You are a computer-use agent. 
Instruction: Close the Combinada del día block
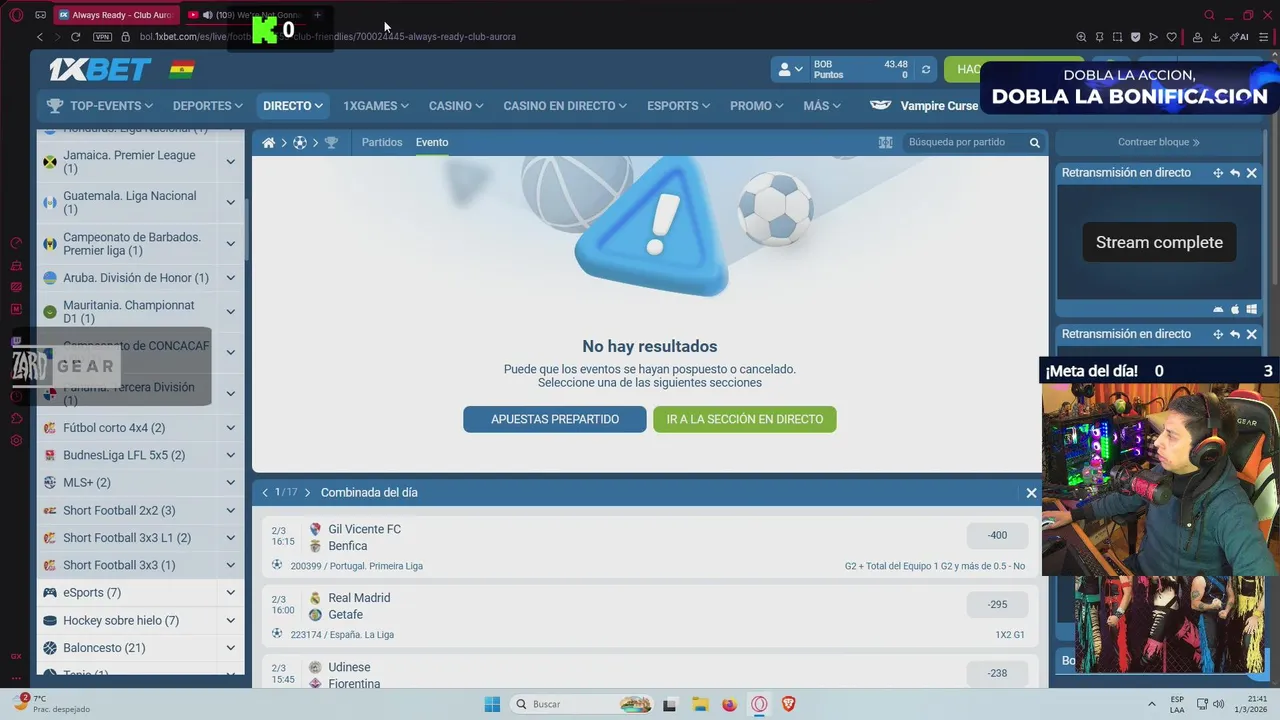click(1031, 493)
